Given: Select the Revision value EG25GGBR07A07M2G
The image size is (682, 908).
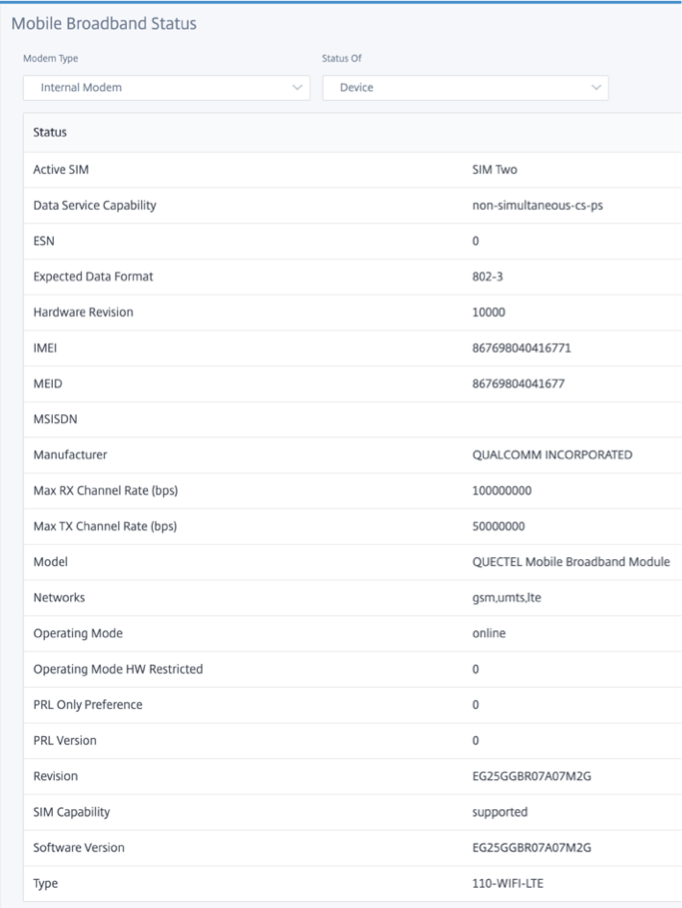Looking at the screenshot, I should [531, 776].
